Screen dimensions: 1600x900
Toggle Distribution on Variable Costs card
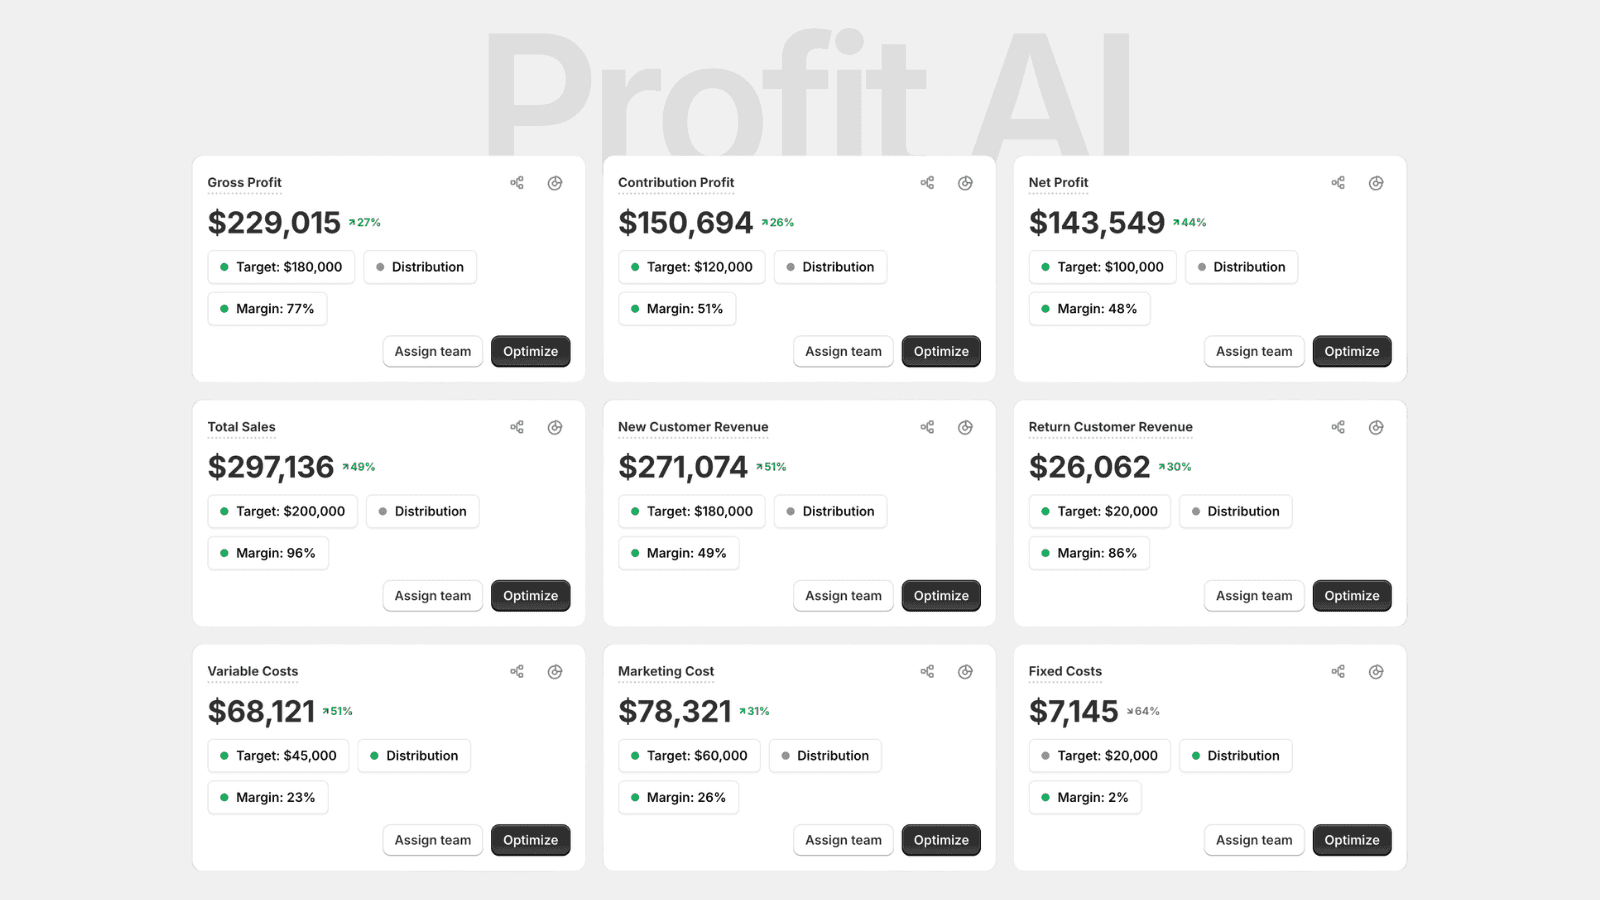click(414, 755)
